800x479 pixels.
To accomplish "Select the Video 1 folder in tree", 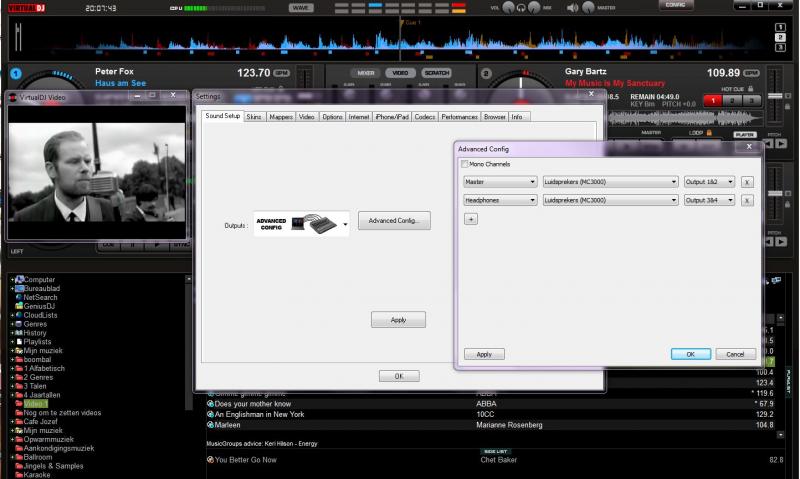I will pyautogui.click(x=36, y=404).
